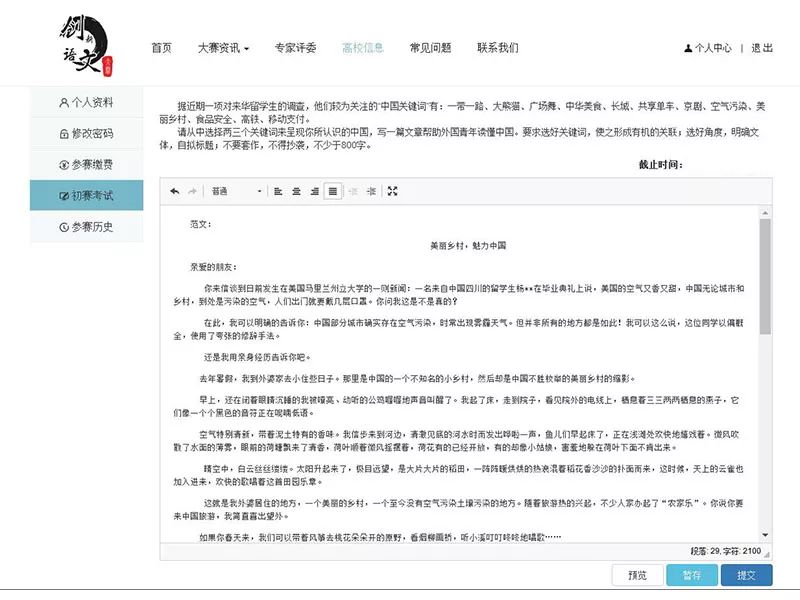The image size is (800, 600).
Task: Click the editor resize handle corner
Action: pos(767,555)
